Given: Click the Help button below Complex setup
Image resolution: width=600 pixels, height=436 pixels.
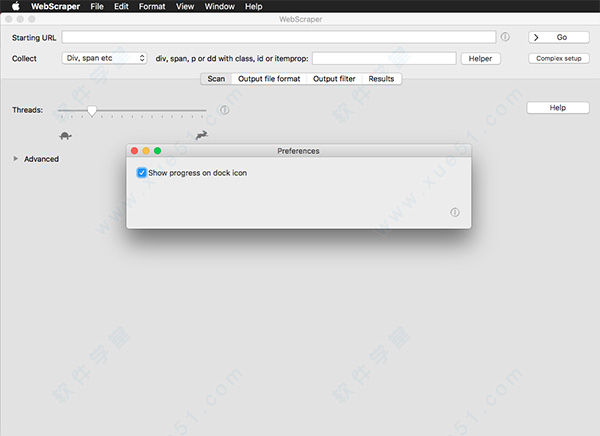Looking at the screenshot, I should pos(558,108).
